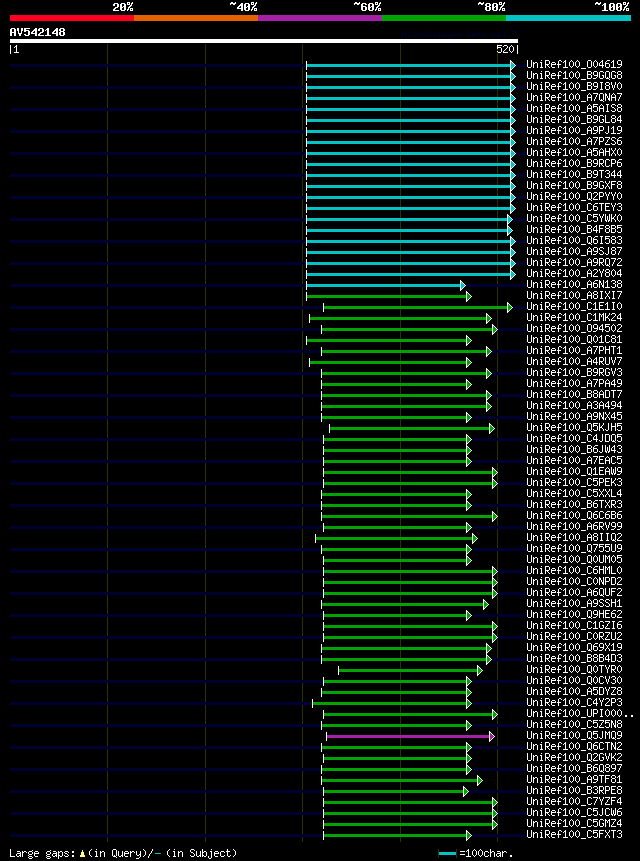The height and width of the screenshot is (861, 640).
Task: Select the UniRef100_A8IIQ2 label
Action: click(x=574, y=536)
